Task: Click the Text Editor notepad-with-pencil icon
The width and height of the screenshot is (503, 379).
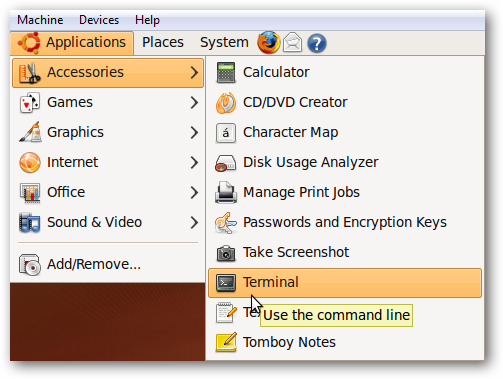Action: [x=226, y=312]
